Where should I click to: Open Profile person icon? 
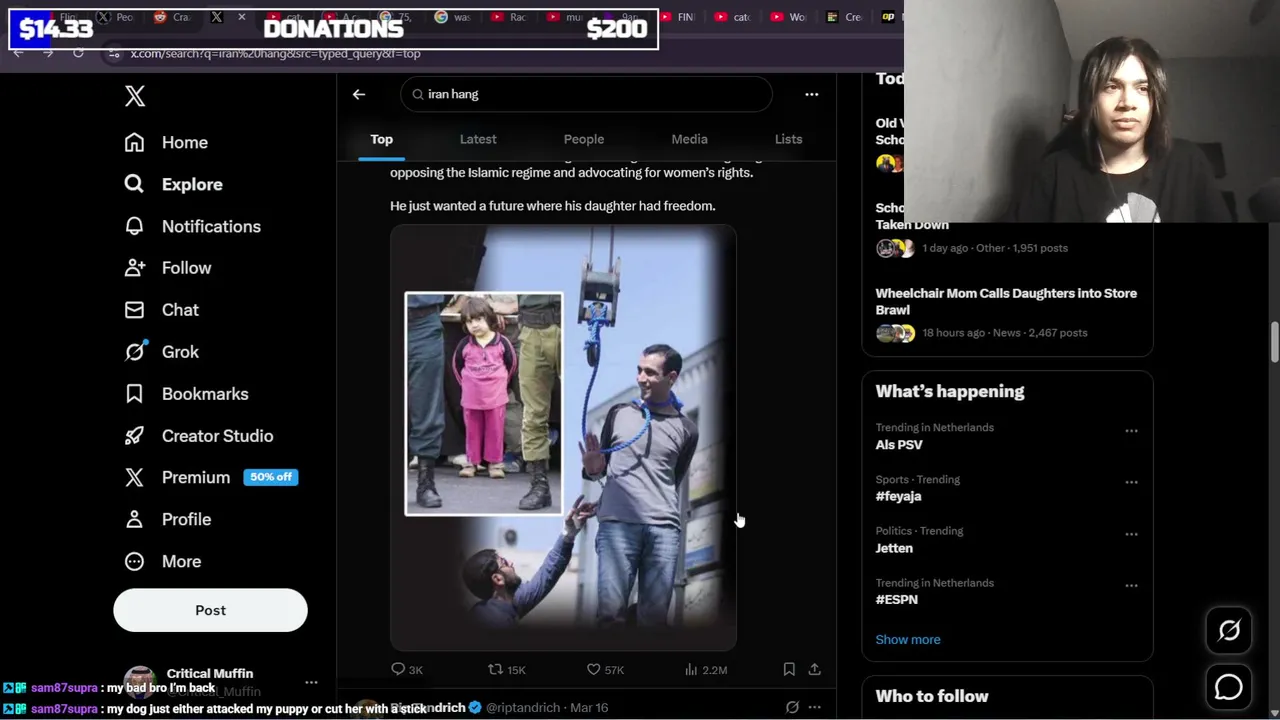point(134,519)
